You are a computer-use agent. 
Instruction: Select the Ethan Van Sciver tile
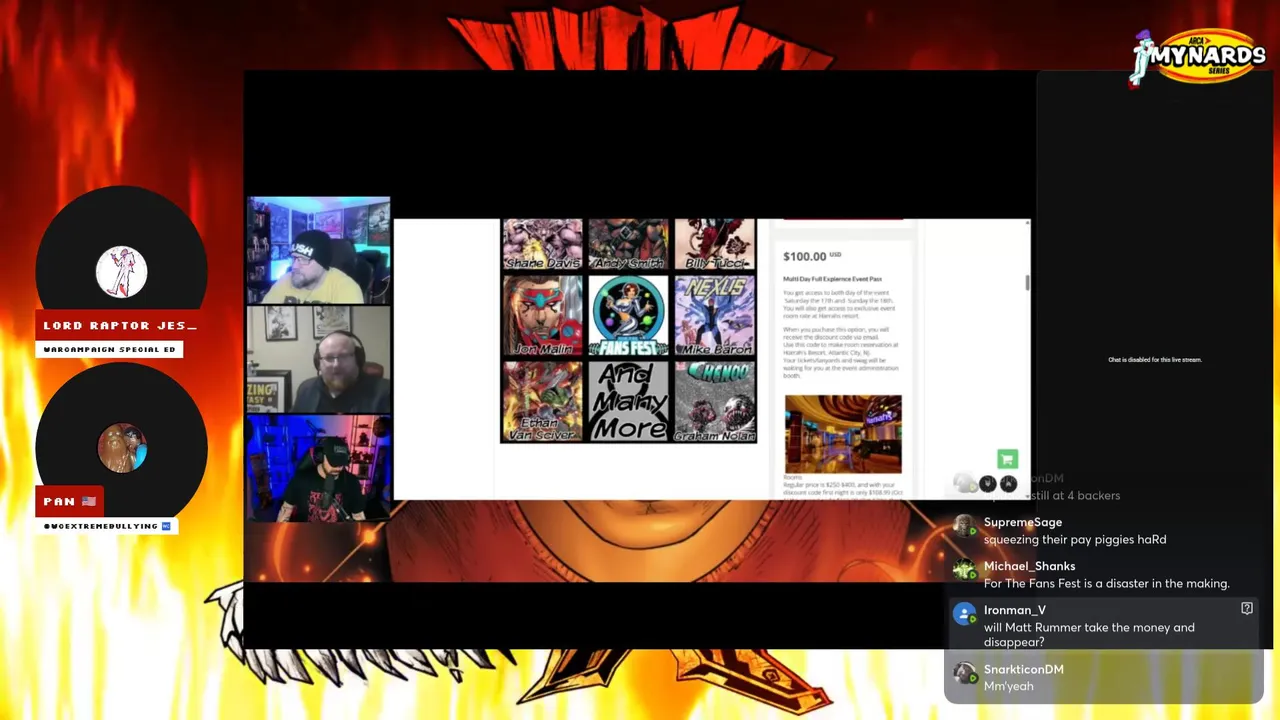pyautogui.click(x=542, y=401)
